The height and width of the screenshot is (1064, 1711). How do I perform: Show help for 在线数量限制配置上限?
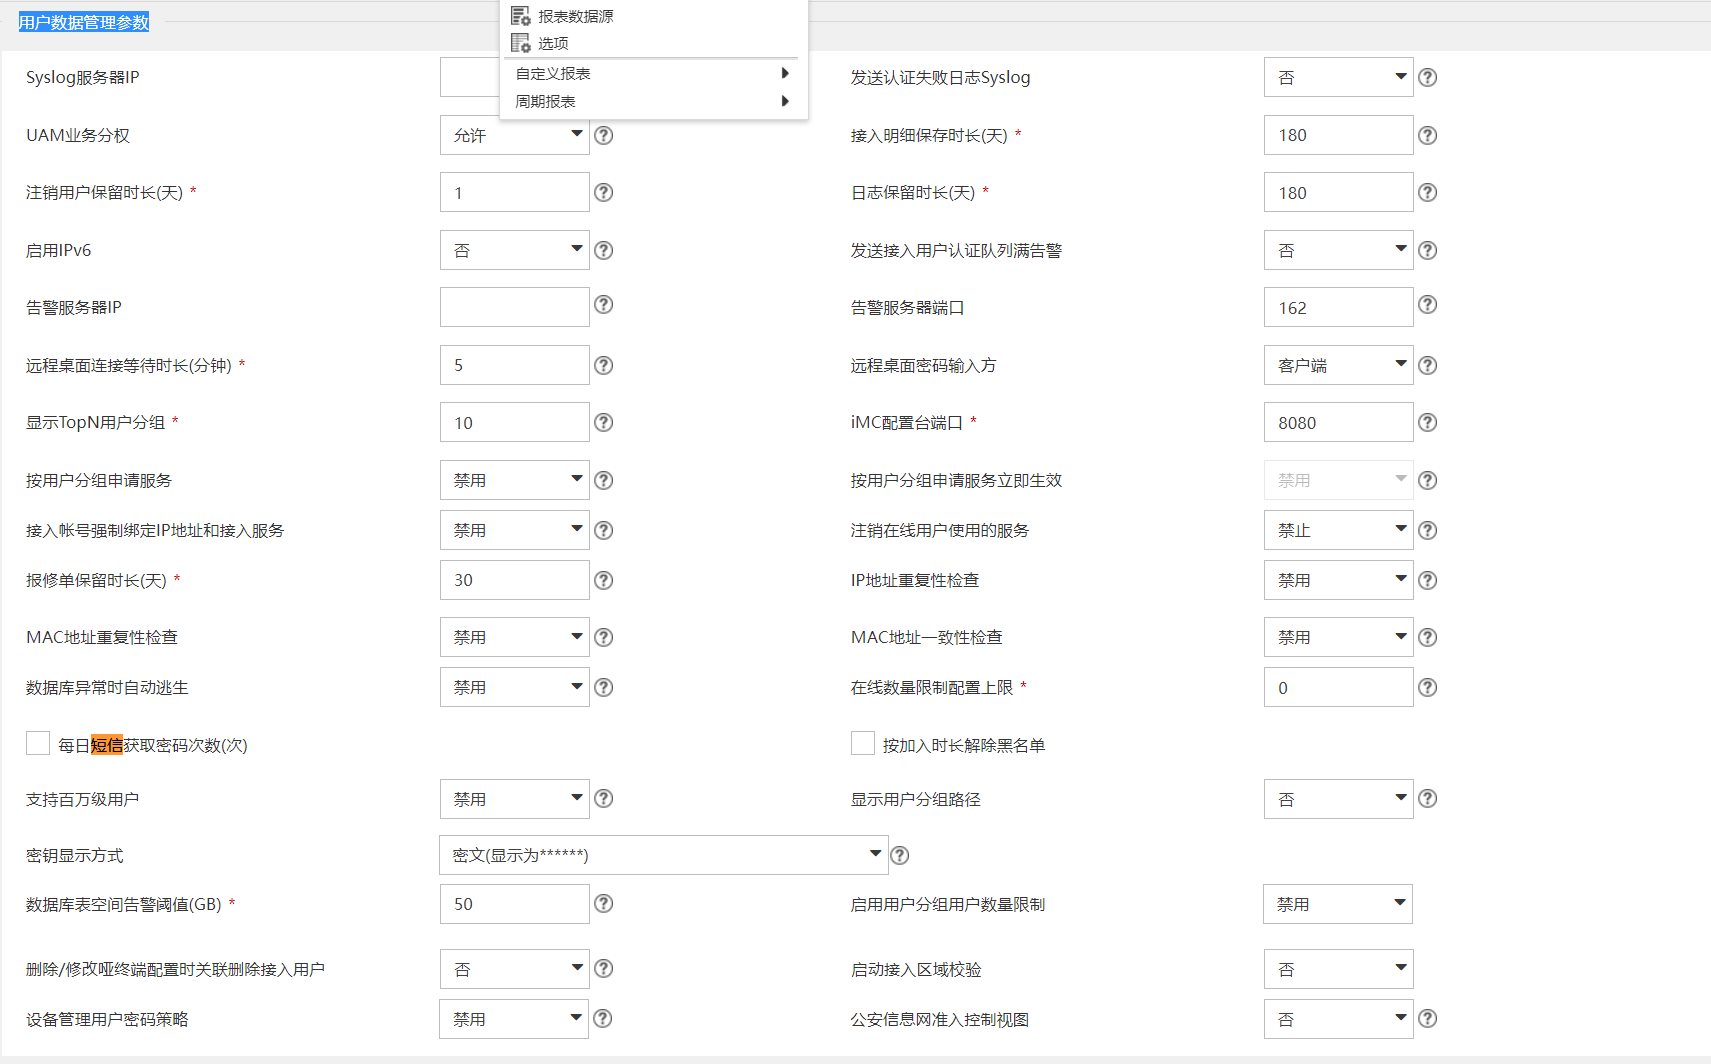point(1428,687)
